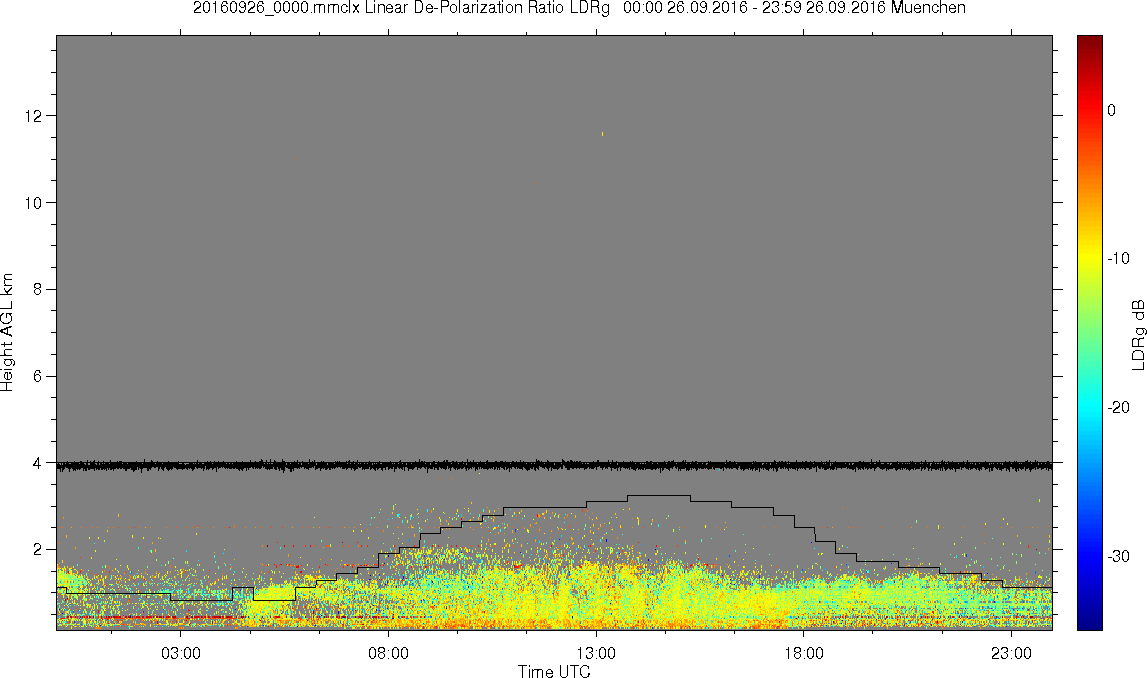Viewport: 1147px width, 678px height.
Task: Click the stepped black line peak near 14:30
Action: pos(658,496)
